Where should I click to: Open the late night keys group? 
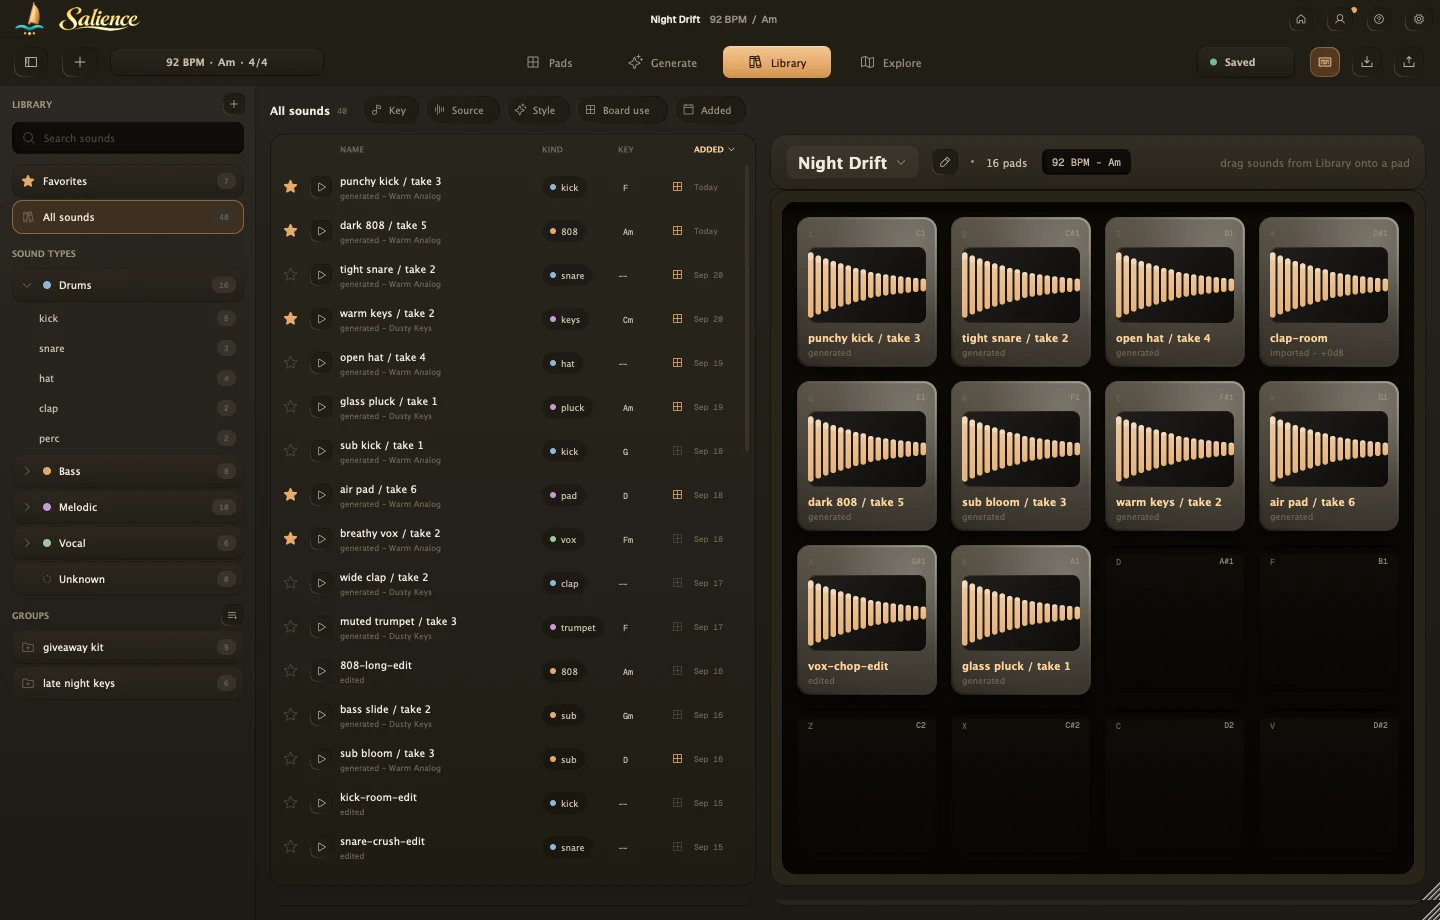click(128, 683)
